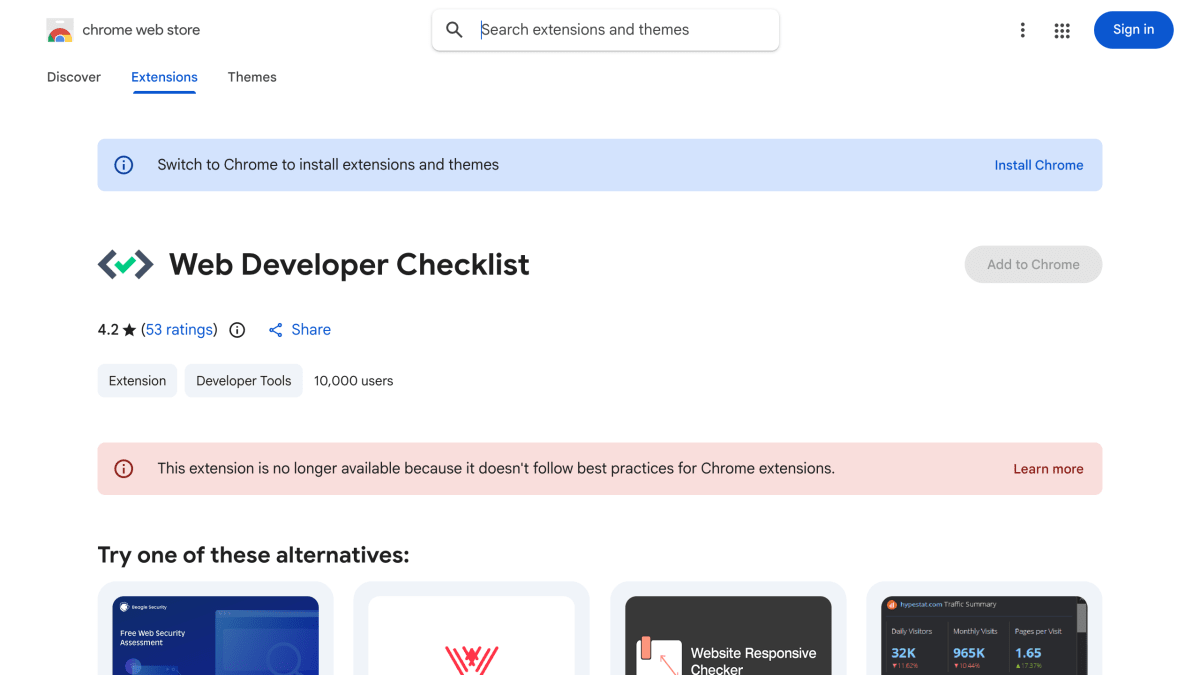Click the Web Developer Checklist heading

tap(349, 264)
